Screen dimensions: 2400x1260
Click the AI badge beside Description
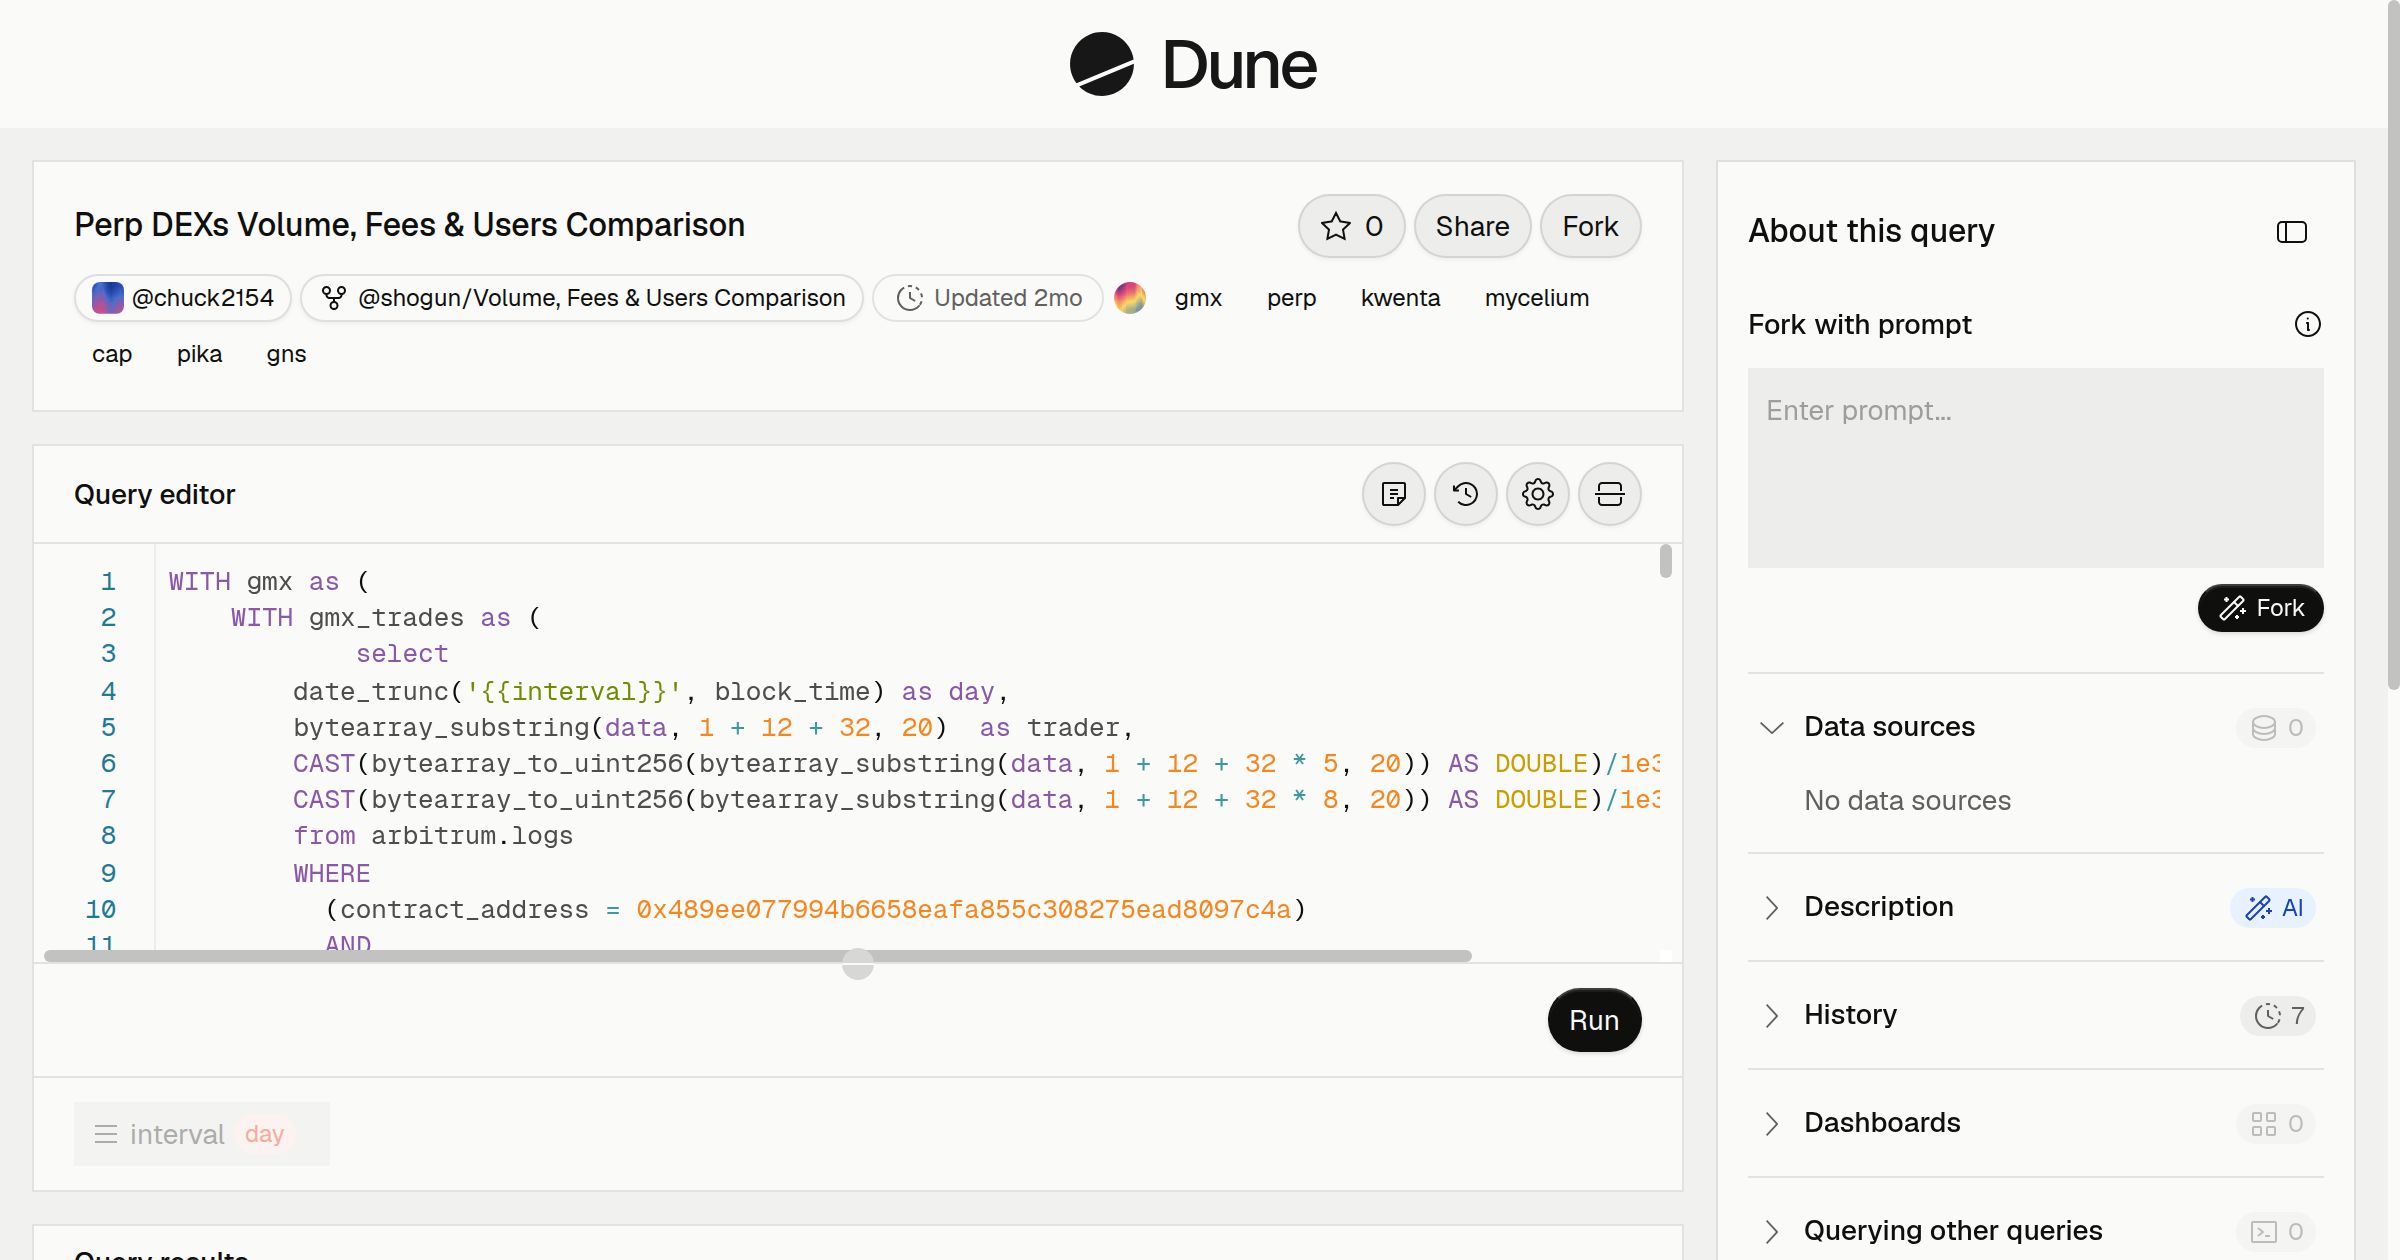coord(2273,907)
